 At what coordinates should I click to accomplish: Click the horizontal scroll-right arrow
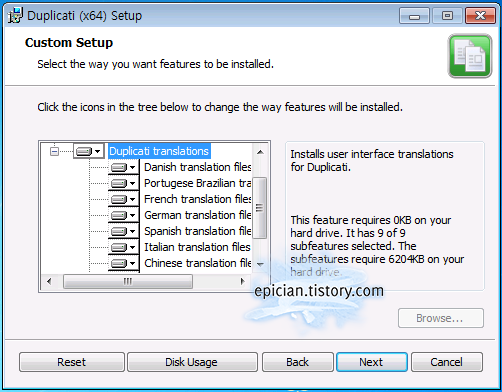243,282
